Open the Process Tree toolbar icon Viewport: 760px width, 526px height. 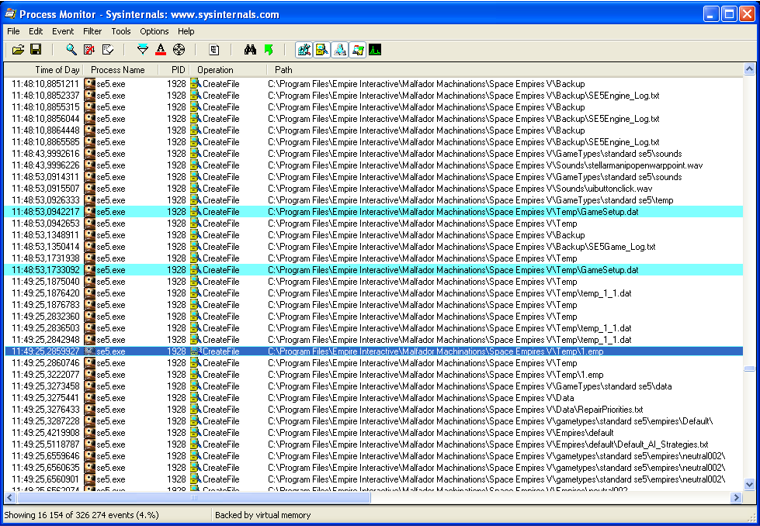[x=214, y=49]
